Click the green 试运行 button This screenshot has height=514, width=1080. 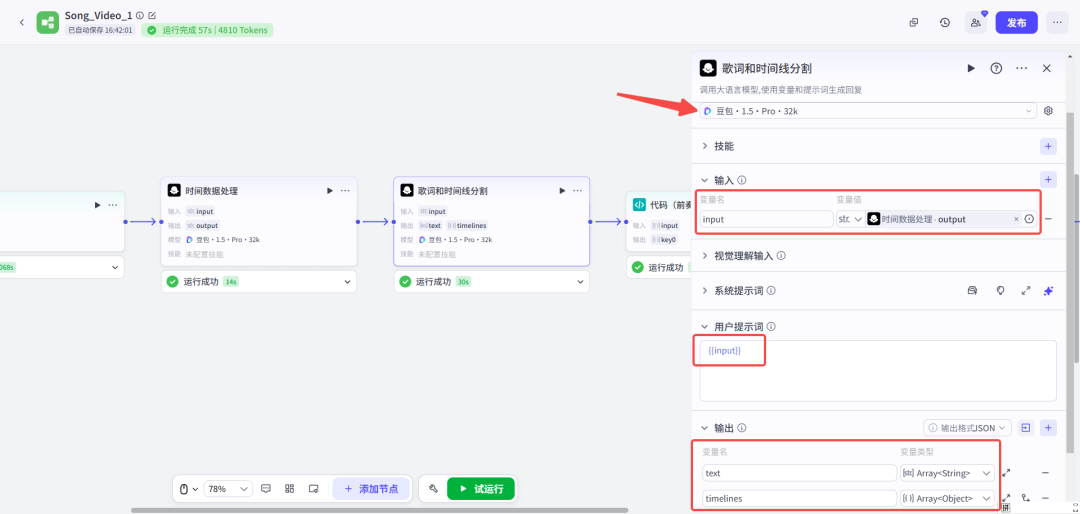(x=481, y=489)
